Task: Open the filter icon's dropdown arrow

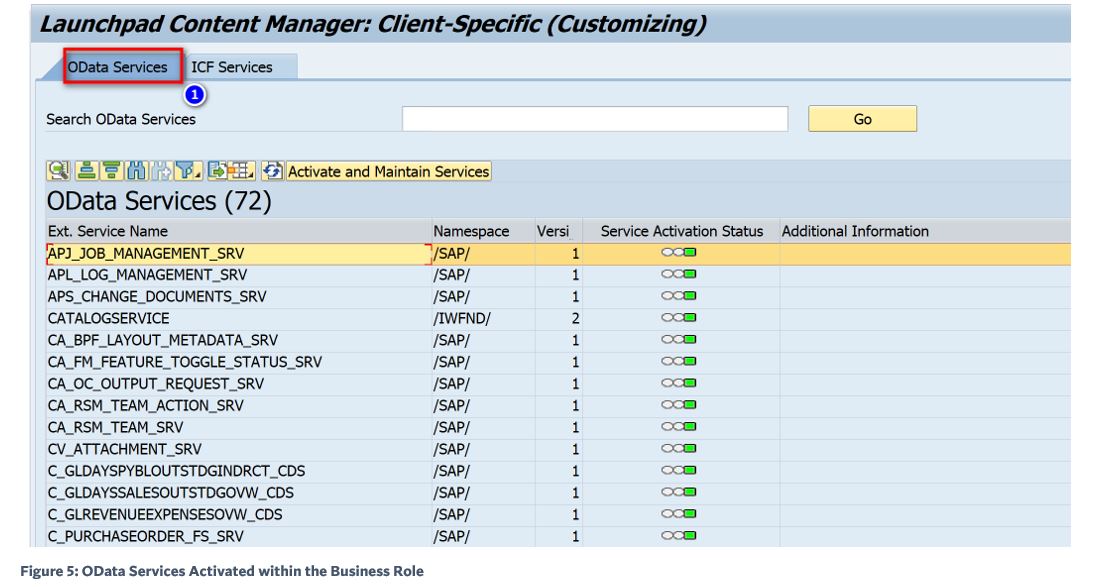Action: point(197,174)
